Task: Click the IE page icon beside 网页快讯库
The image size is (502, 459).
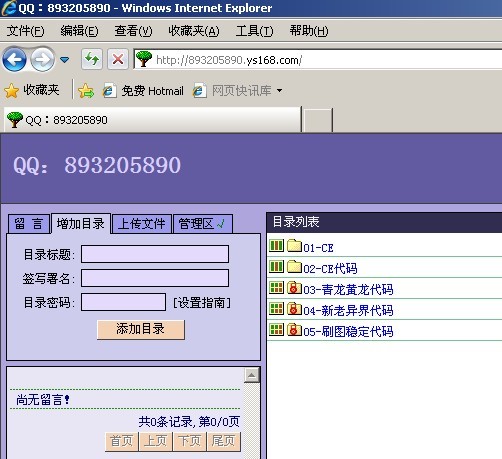Action: 200,91
